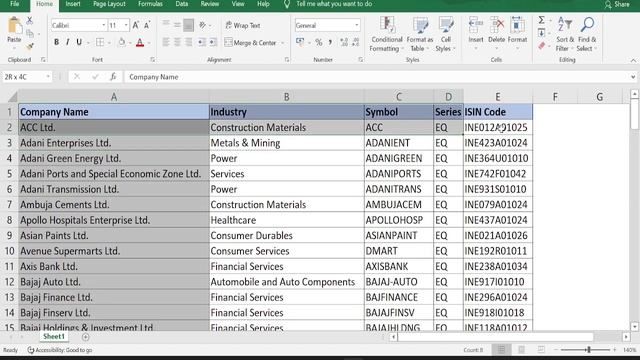
Task: Open the Fill Color dropdown arrow
Action: [x=130, y=43]
